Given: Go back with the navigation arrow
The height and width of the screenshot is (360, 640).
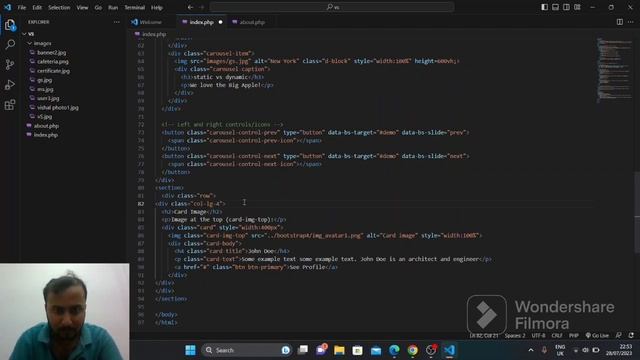Looking at the screenshot, I should 191,7.
